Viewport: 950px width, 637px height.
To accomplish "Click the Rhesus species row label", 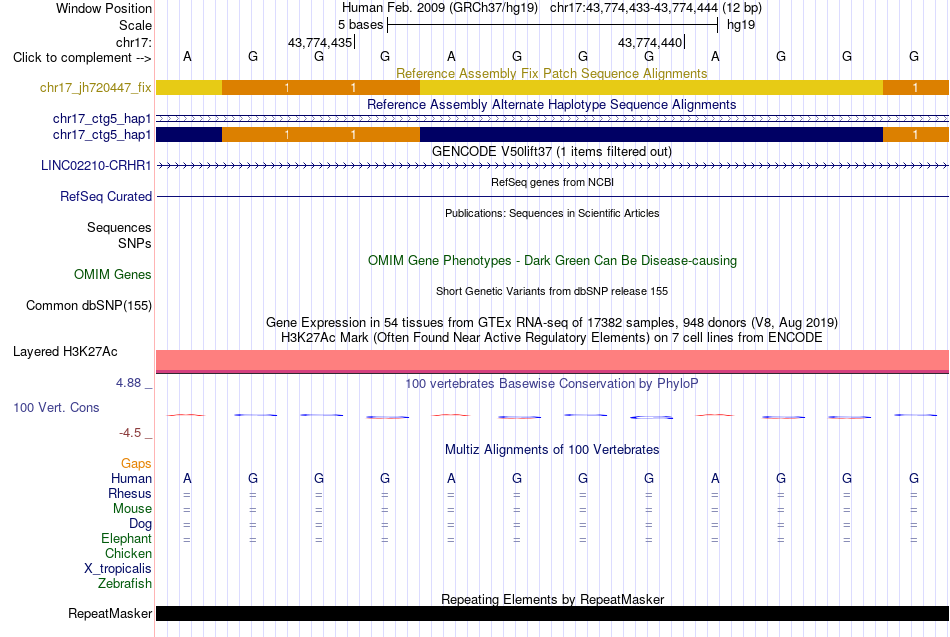I will (x=130, y=493).
